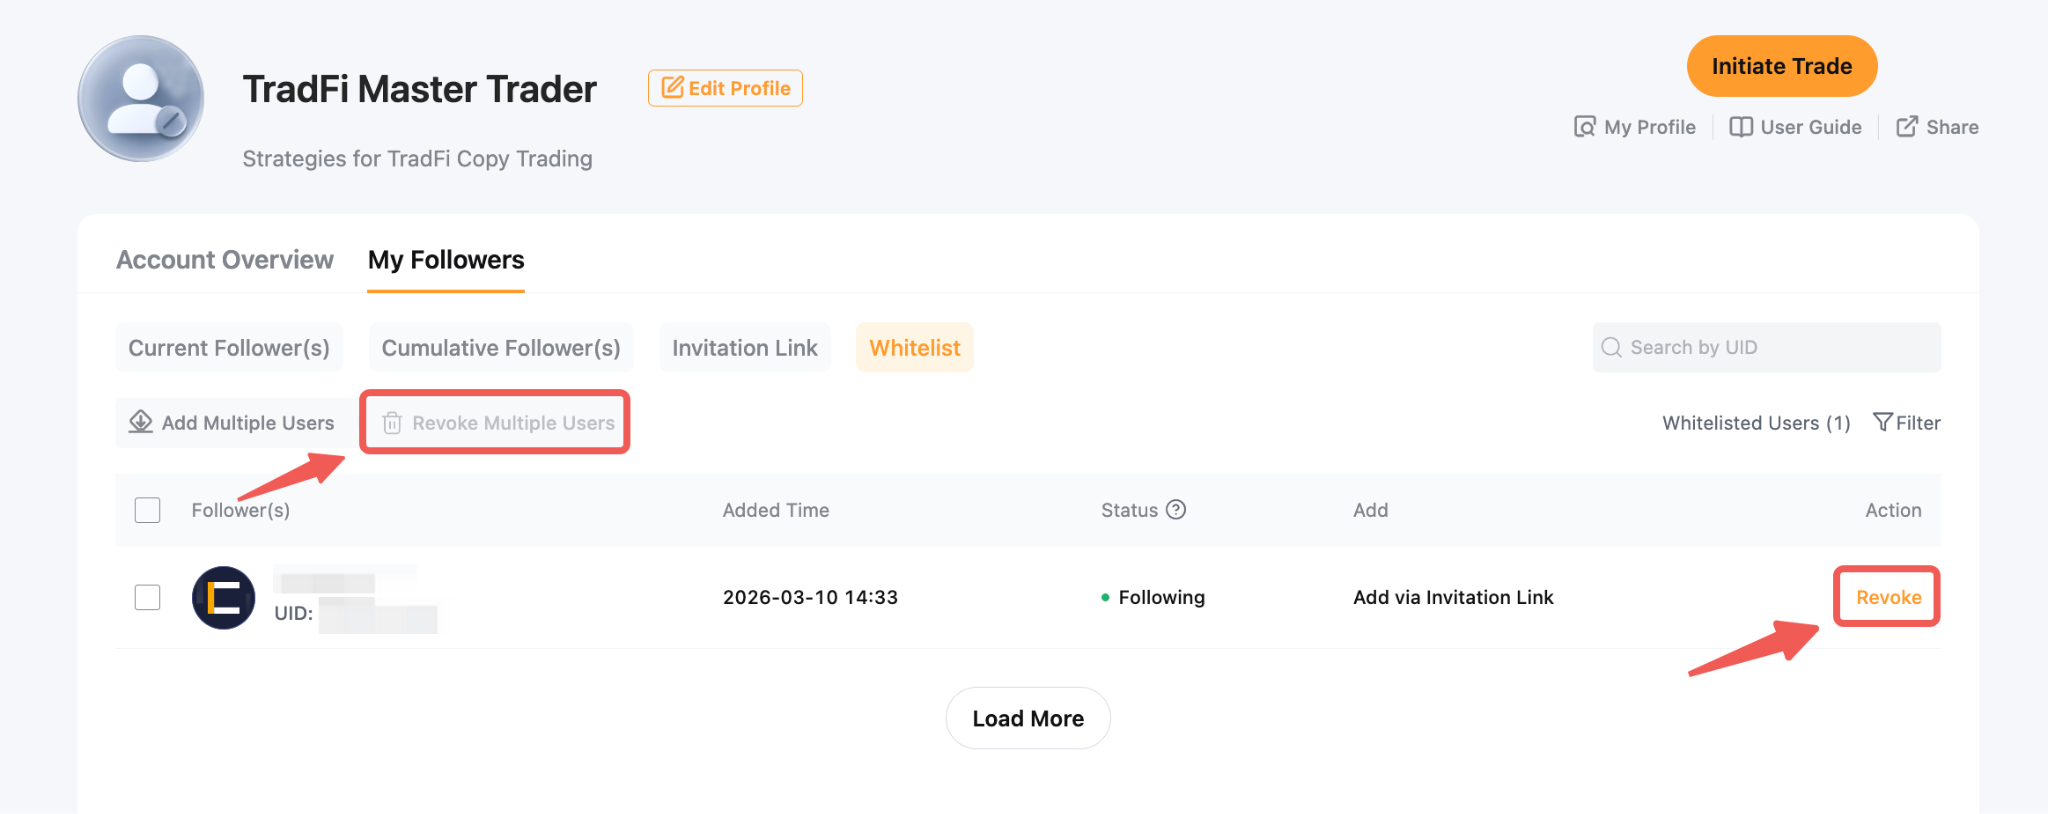Click the profile avatar edit icon

click(171, 122)
